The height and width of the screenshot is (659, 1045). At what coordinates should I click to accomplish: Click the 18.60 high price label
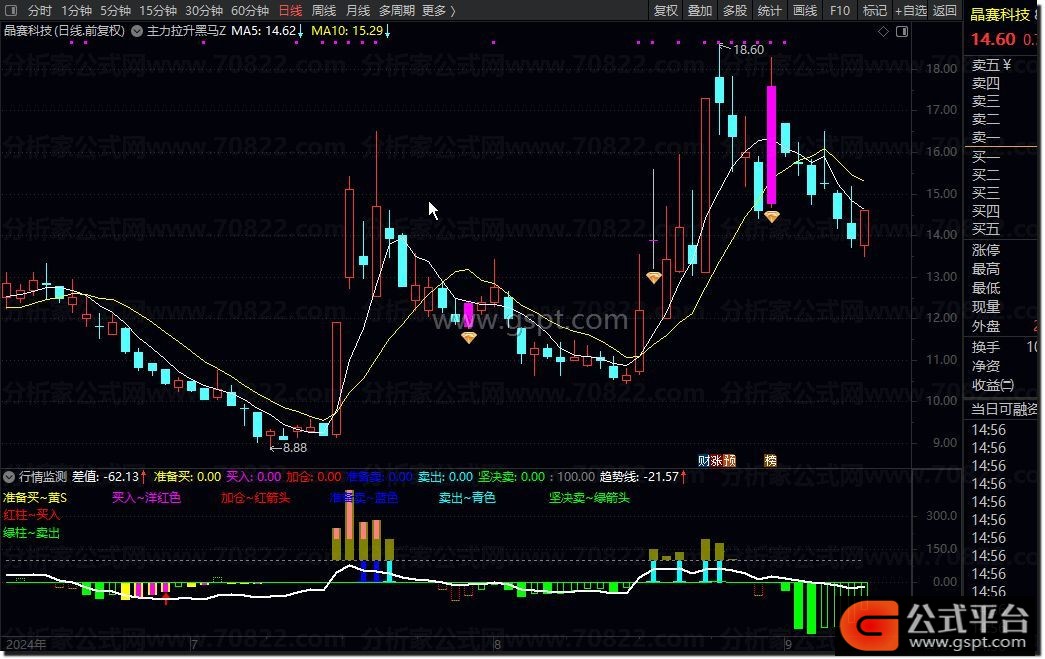pyautogui.click(x=748, y=50)
